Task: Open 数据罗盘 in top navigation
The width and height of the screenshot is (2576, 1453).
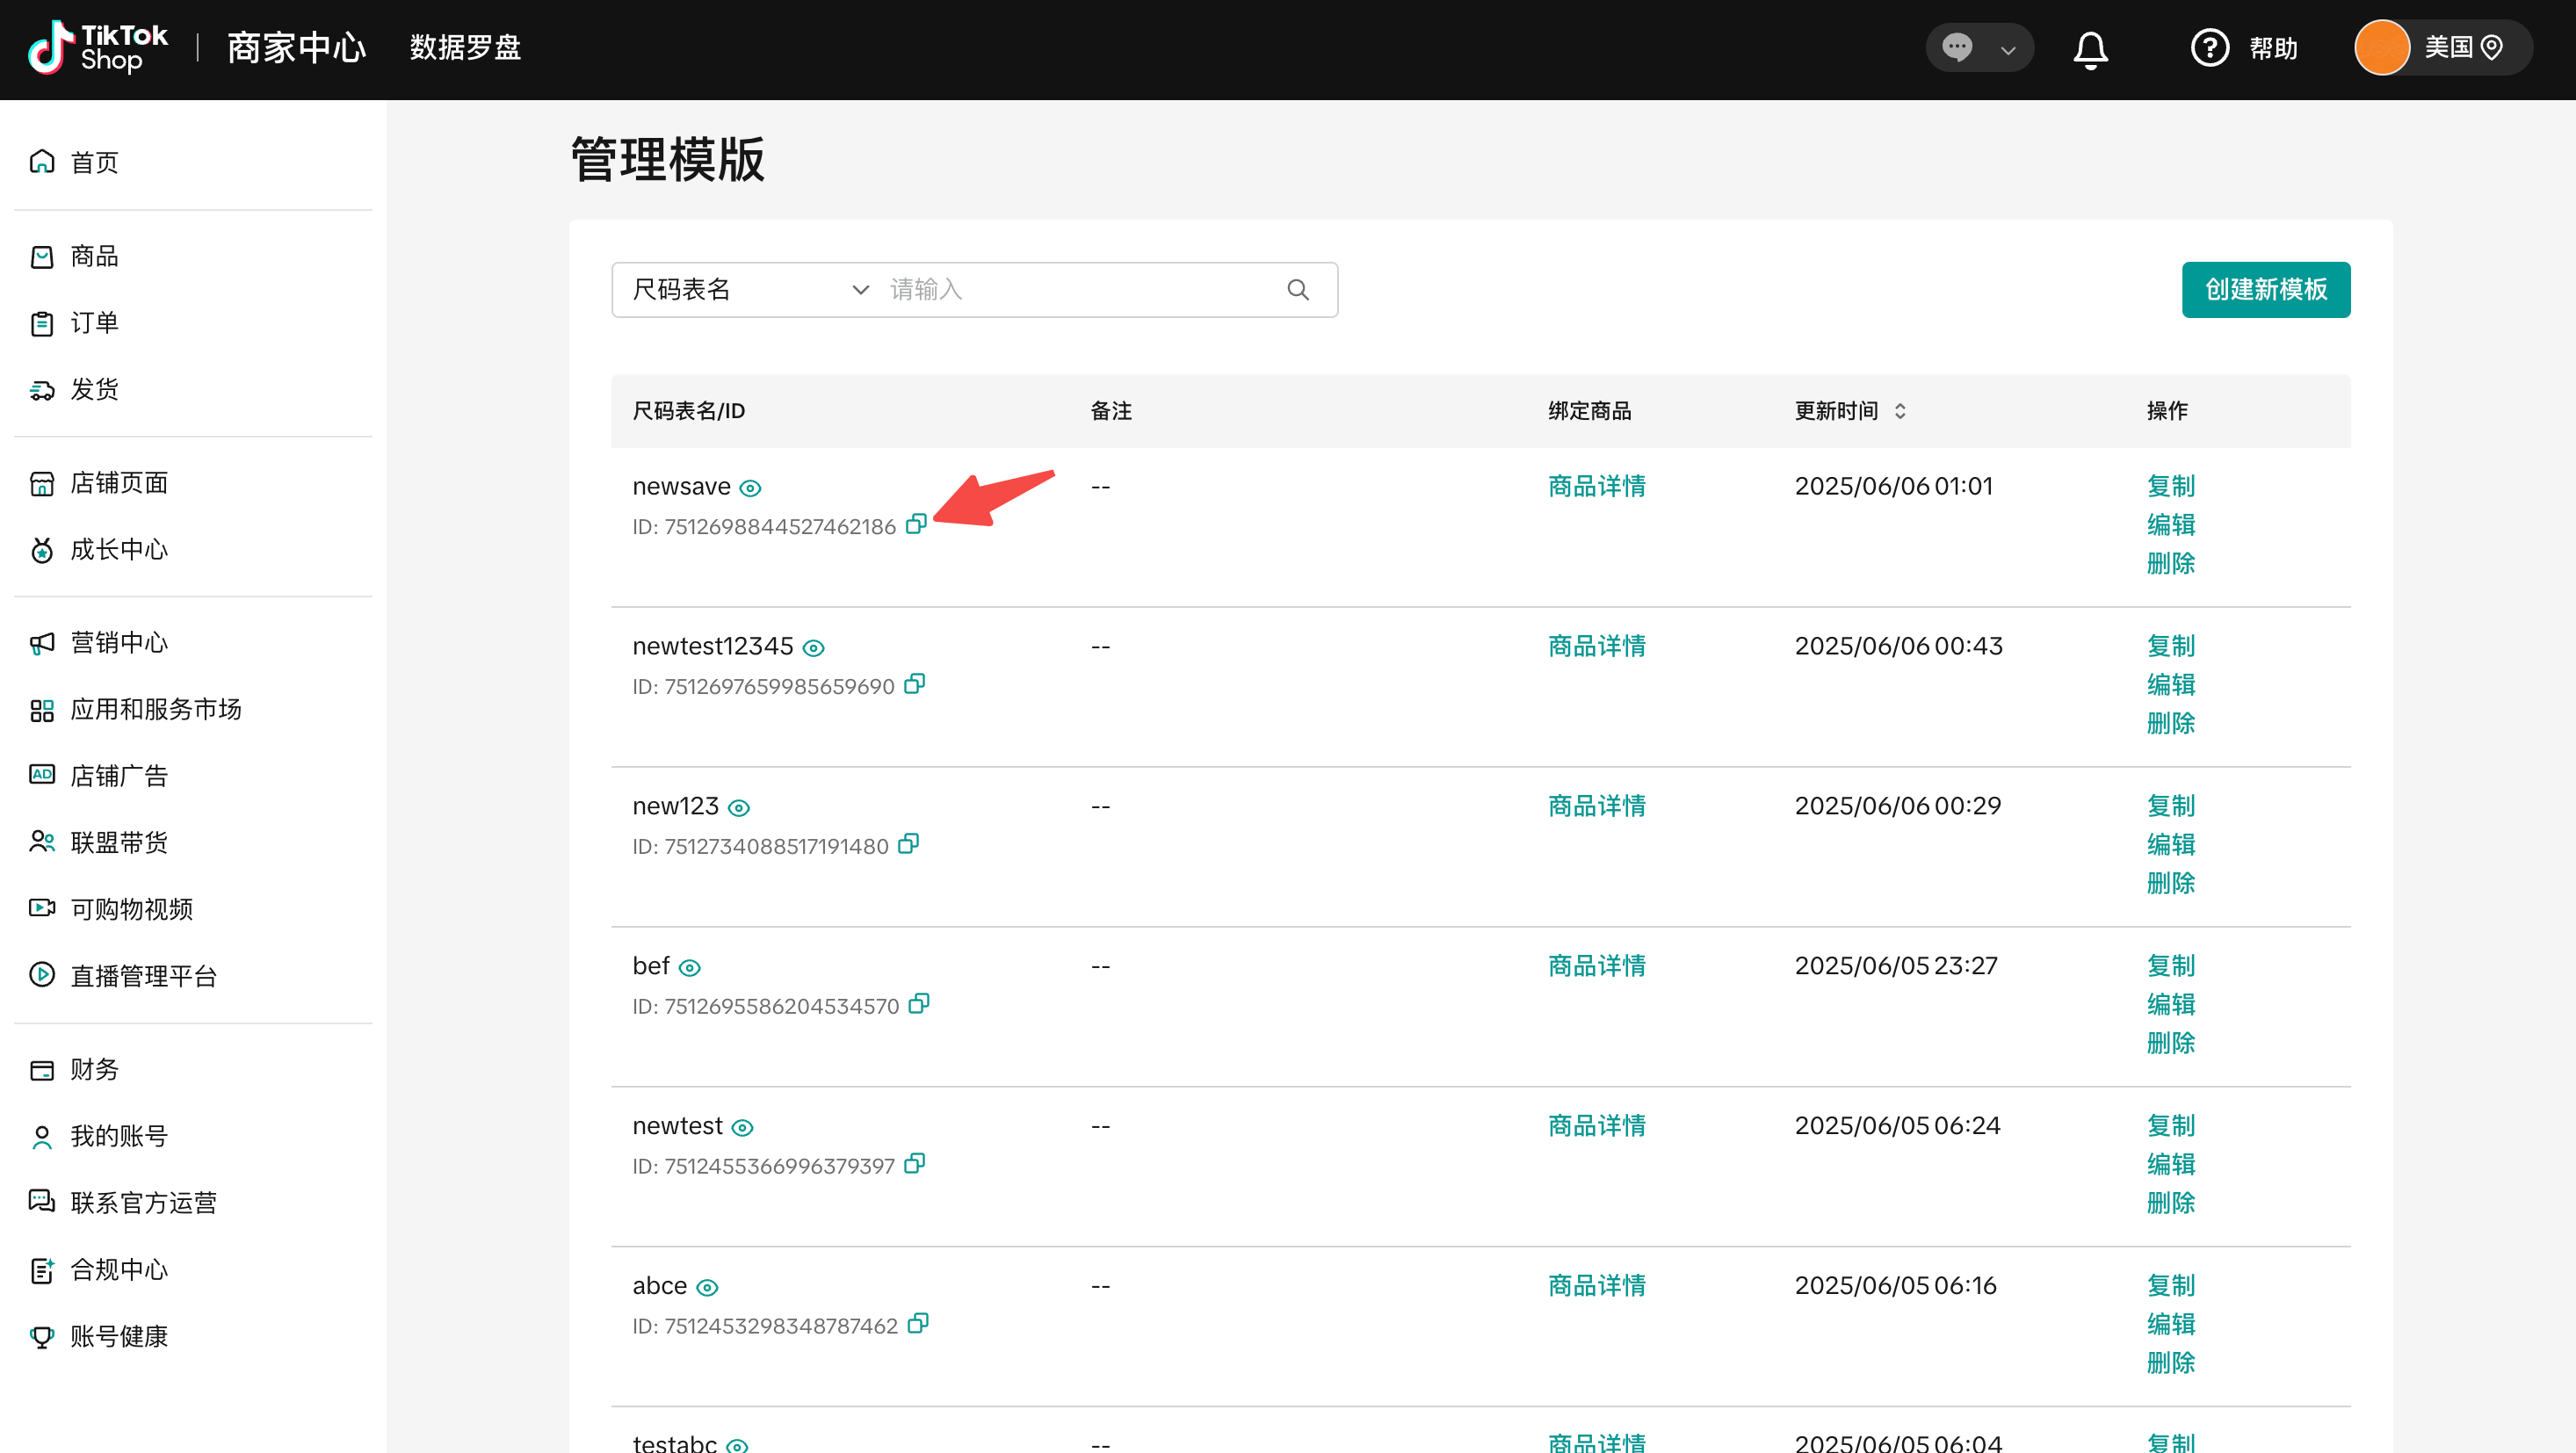Action: pos(465,48)
